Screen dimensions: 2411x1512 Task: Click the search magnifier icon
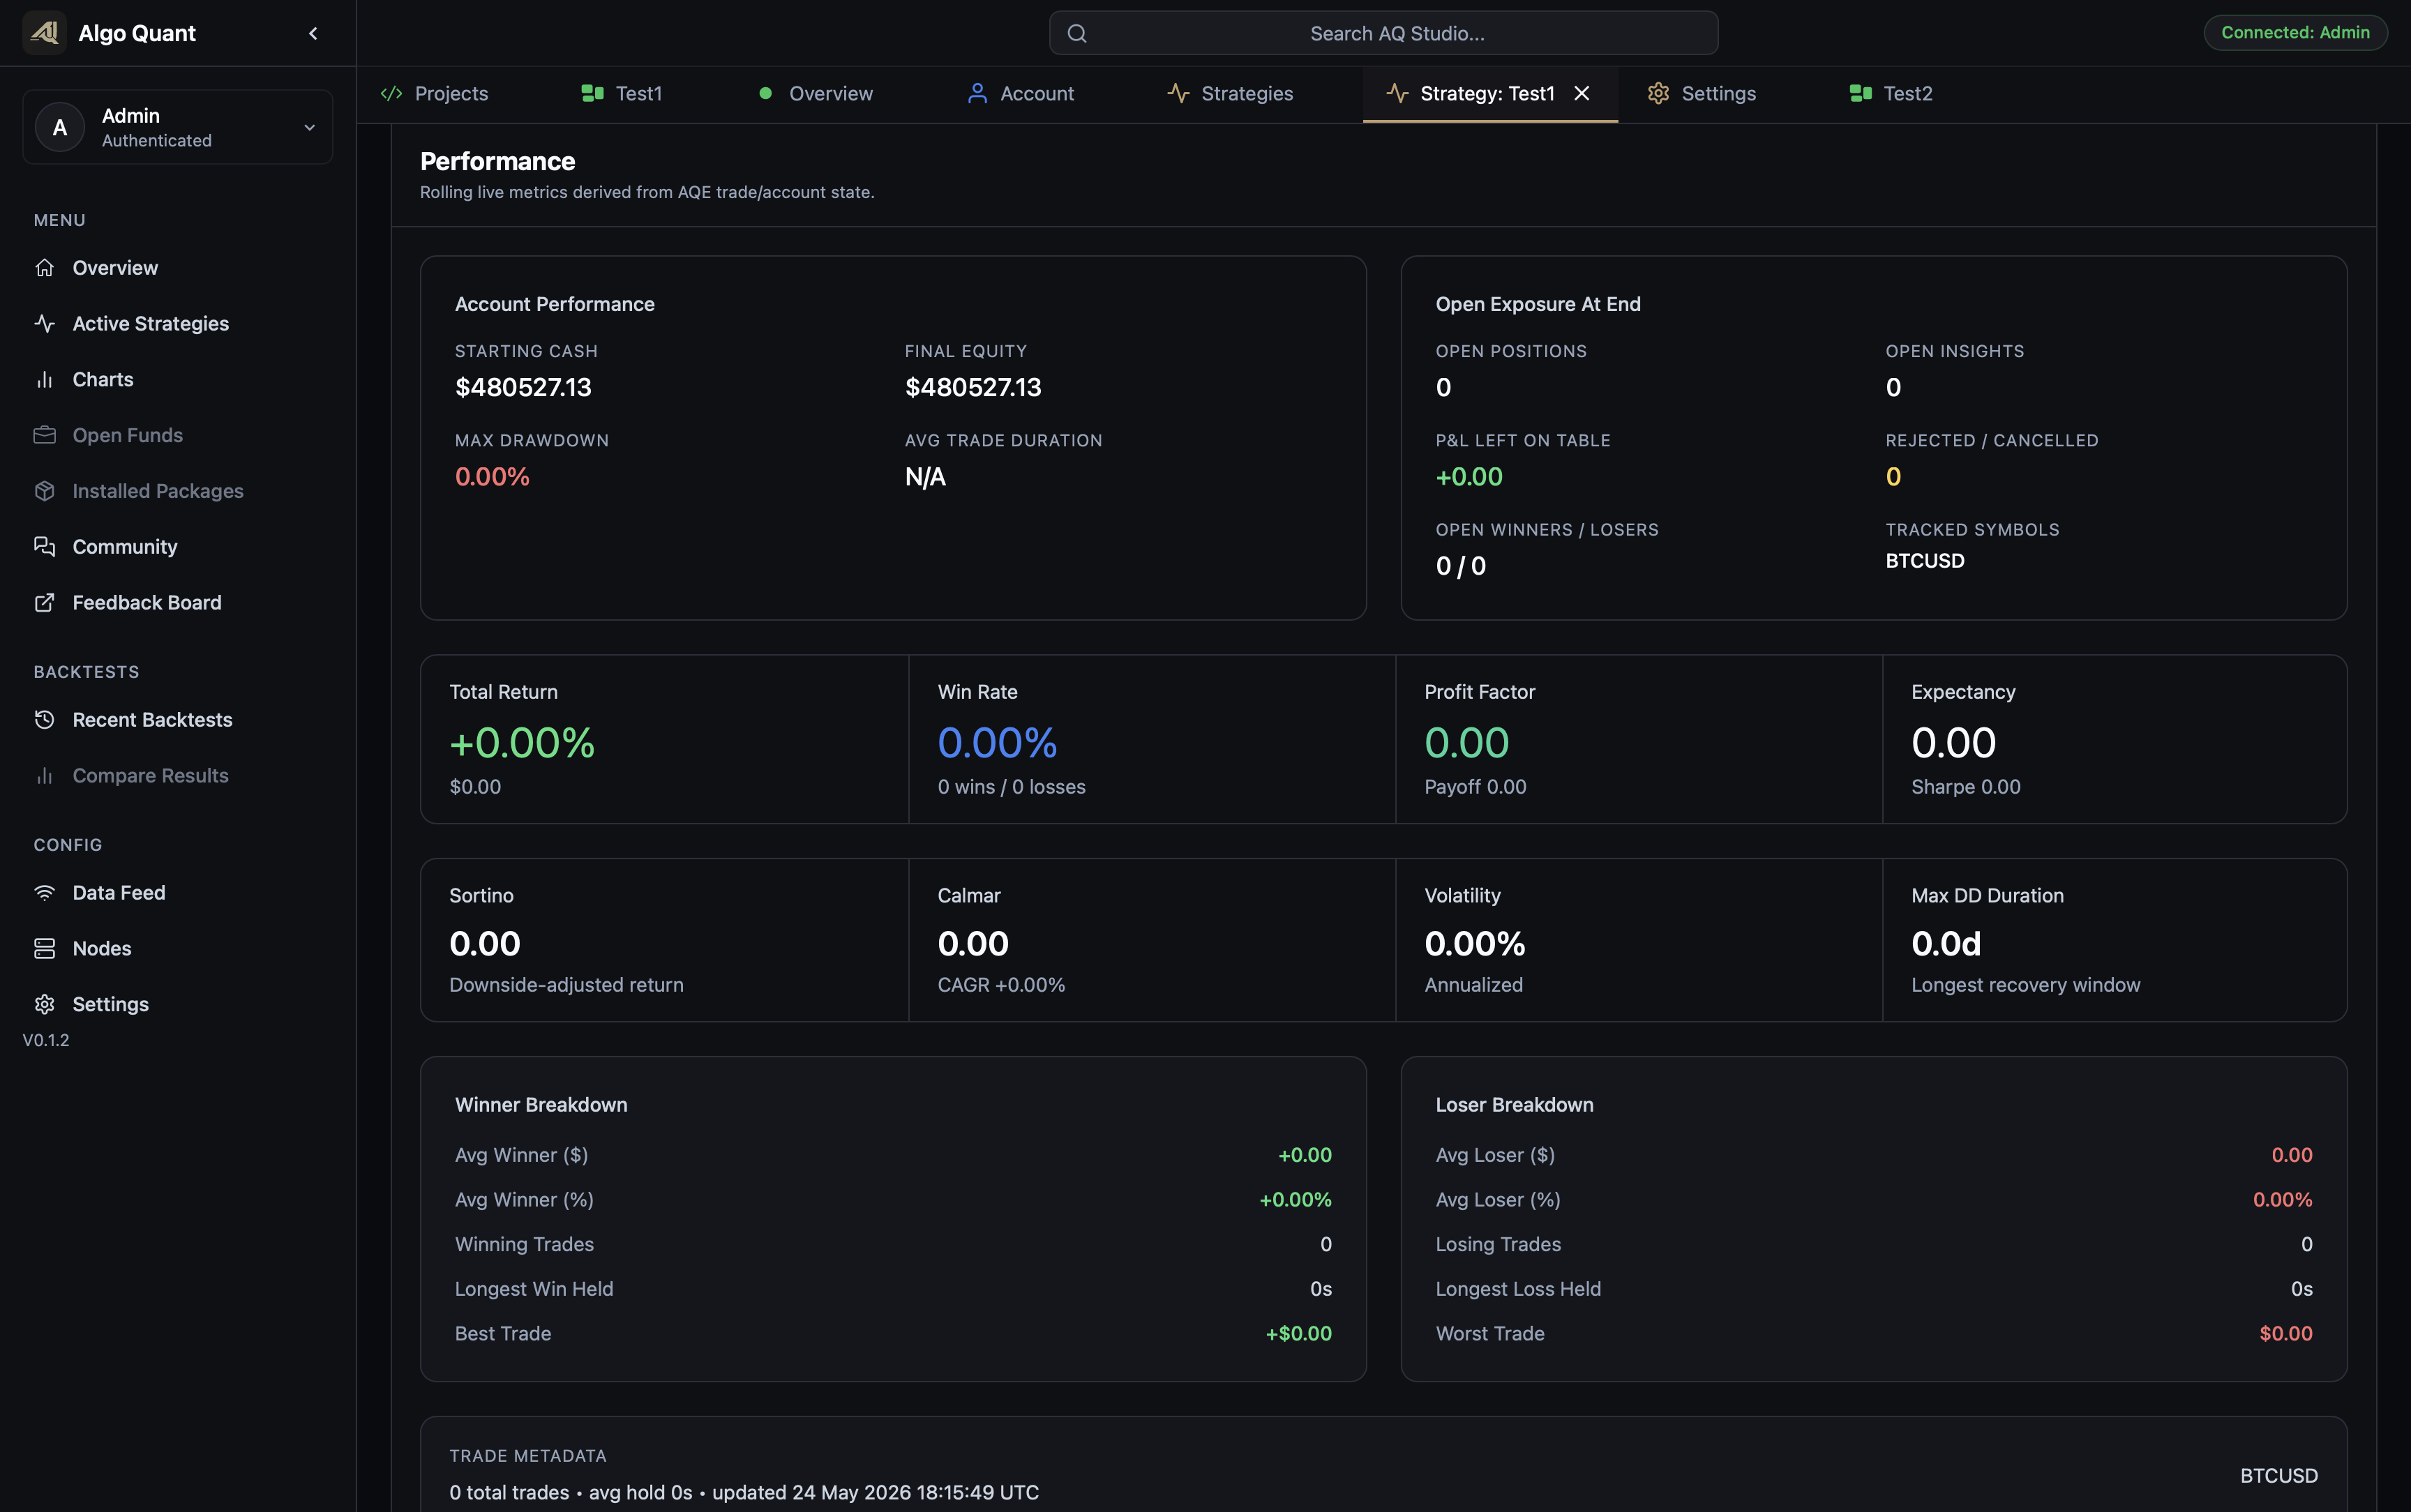(1077, 33)
